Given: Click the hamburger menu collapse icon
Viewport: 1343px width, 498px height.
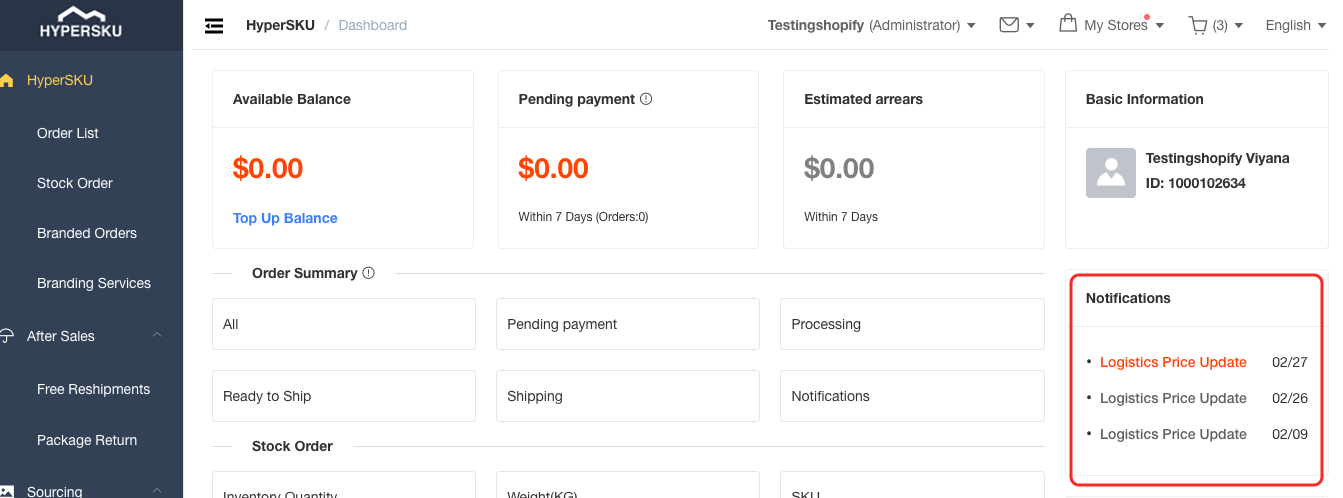Looking at the screenshot, I should pyautogui.click(x=214, y=25).
